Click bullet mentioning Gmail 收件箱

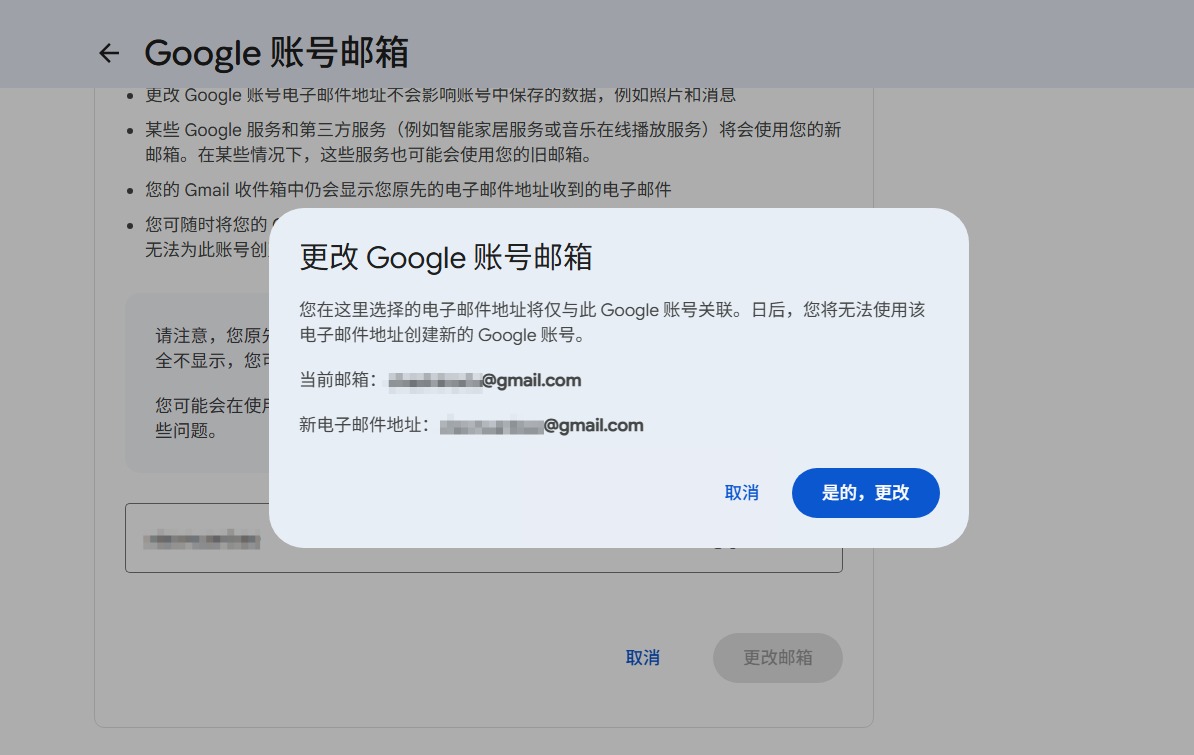(x=408, y=189)
